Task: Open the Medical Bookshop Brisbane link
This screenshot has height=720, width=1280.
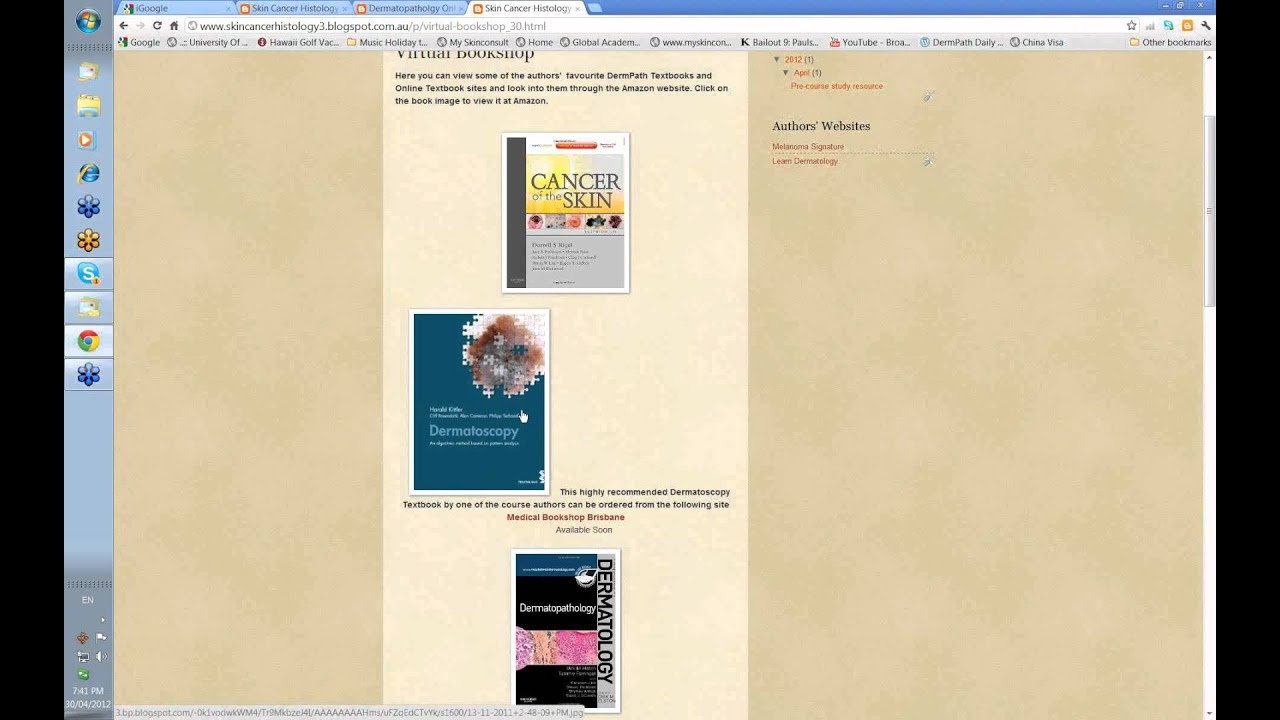Action: (565, 517)
